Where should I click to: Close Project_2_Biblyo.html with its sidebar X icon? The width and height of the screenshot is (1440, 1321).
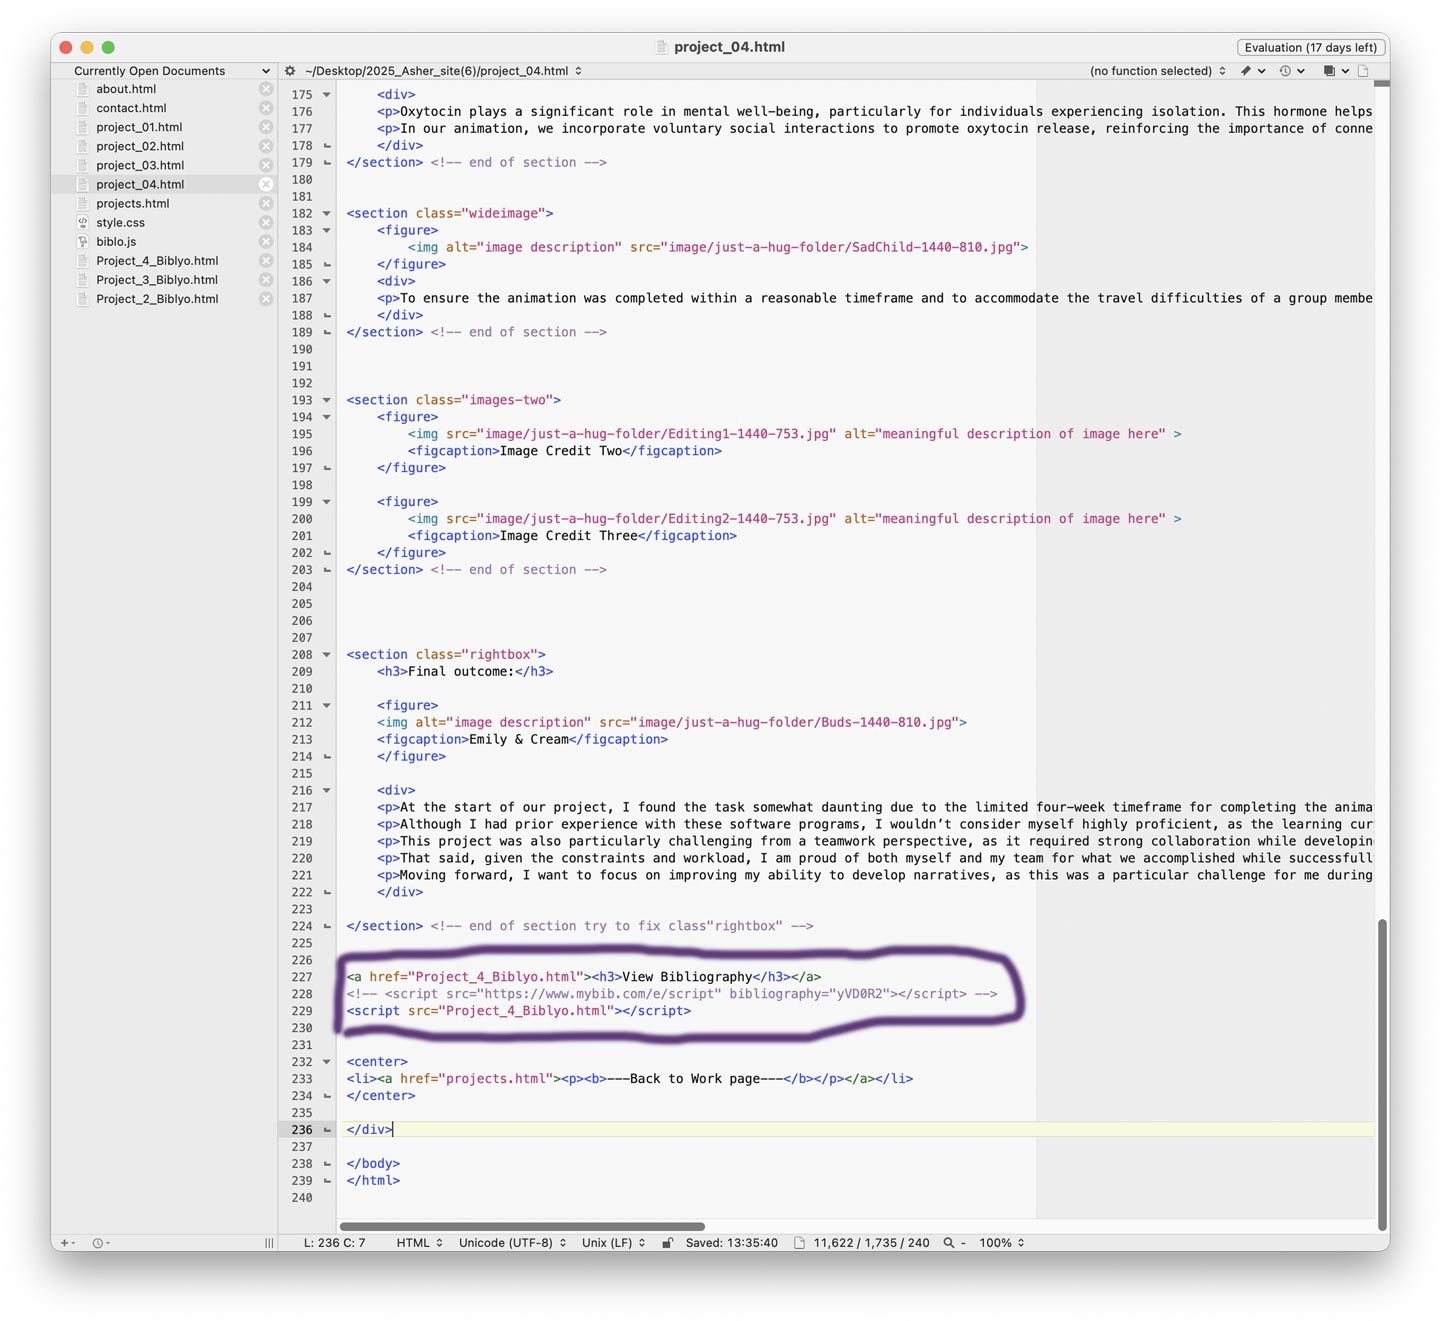(x=266, y=298)
